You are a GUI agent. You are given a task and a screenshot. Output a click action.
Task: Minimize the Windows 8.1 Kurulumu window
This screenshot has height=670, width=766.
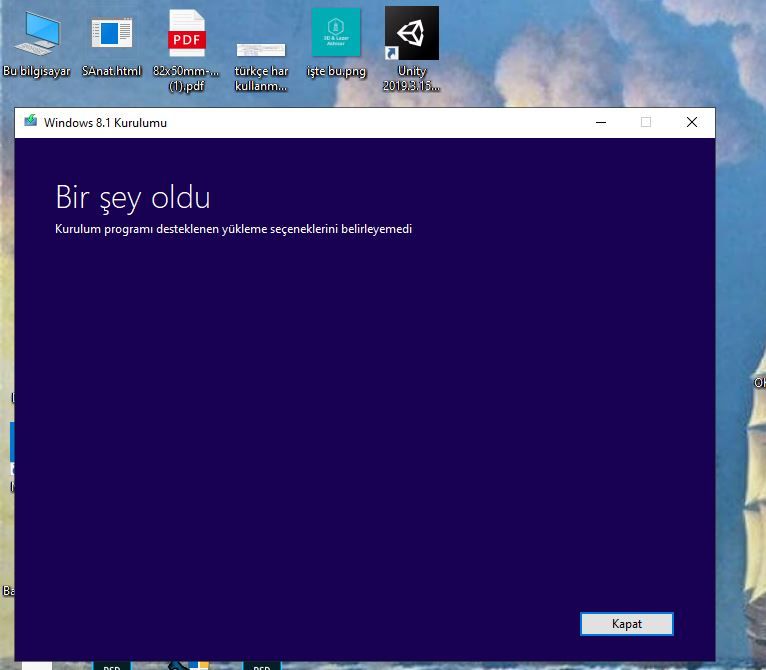point(601,122)
